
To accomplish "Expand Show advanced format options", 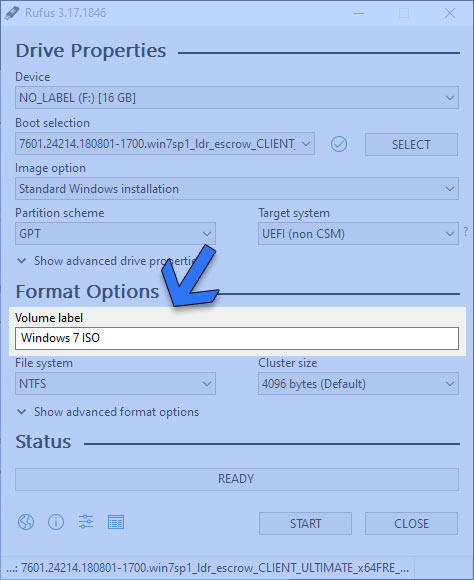I will 108,412.
